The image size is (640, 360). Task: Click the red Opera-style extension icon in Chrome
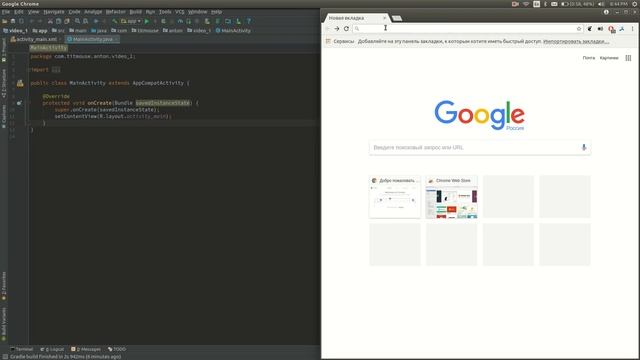pyautogui.click(x=611, y=29)
